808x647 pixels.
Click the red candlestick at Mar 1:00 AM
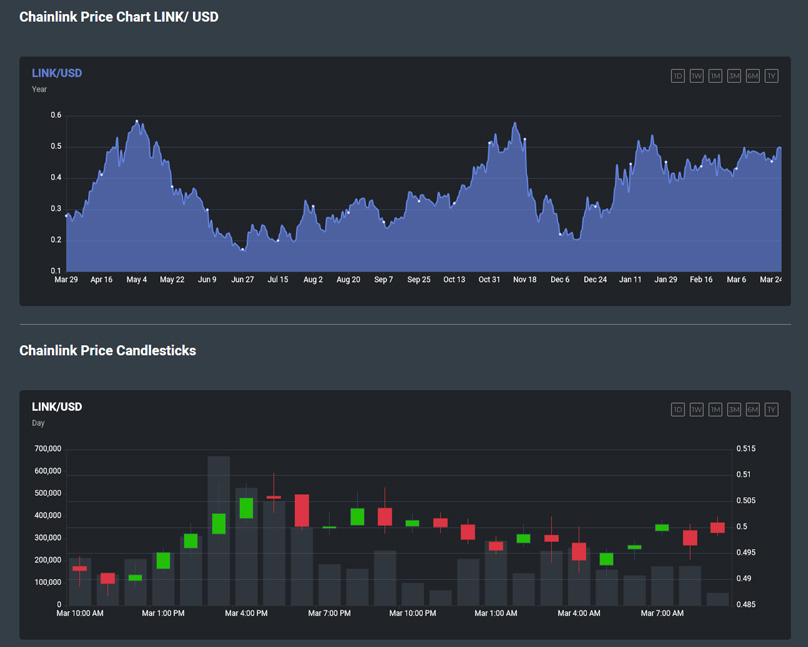tap(496, 546)
